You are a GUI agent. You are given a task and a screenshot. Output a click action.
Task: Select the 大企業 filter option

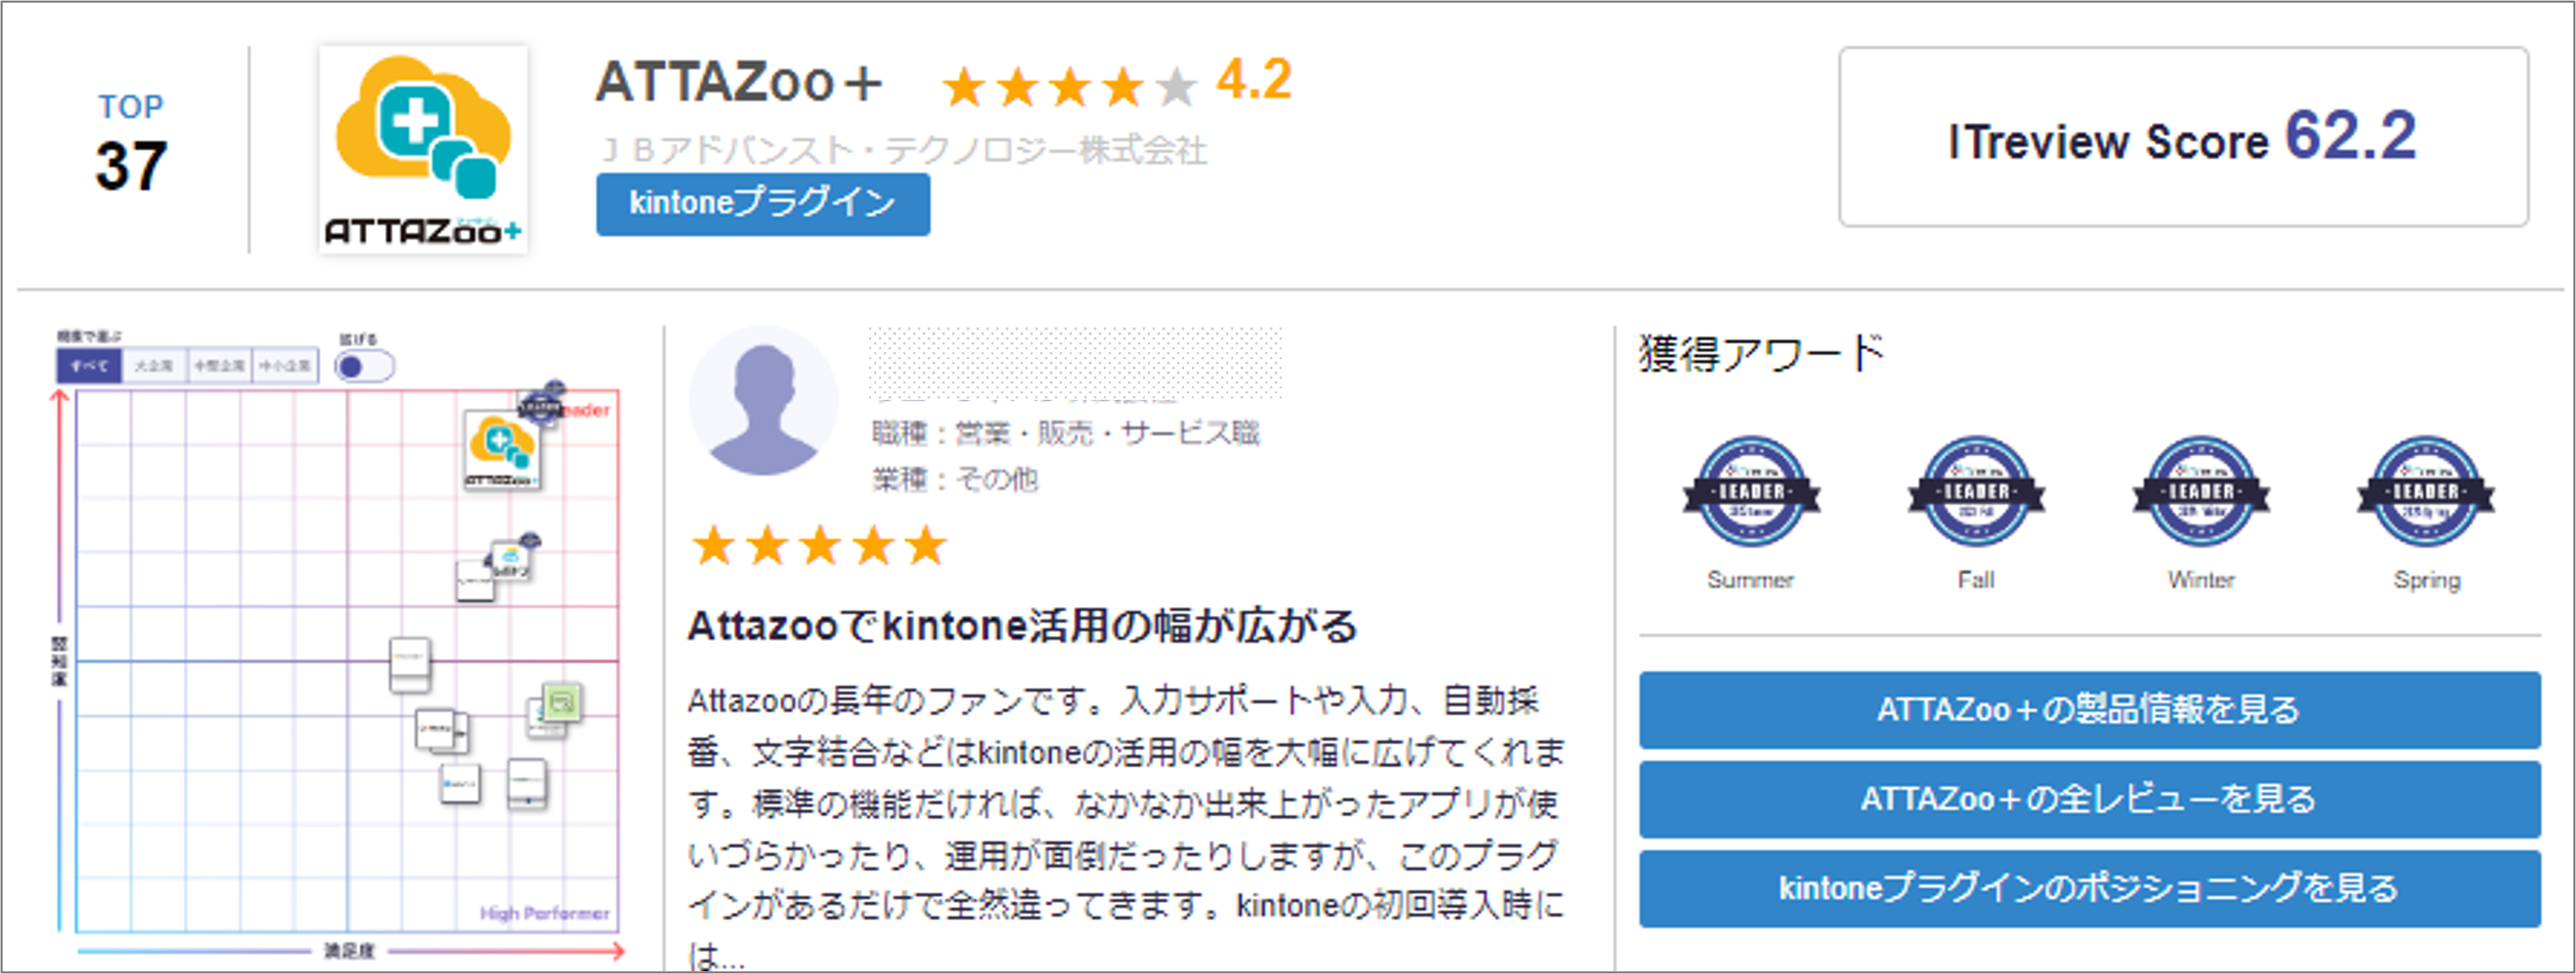(156, 366)
